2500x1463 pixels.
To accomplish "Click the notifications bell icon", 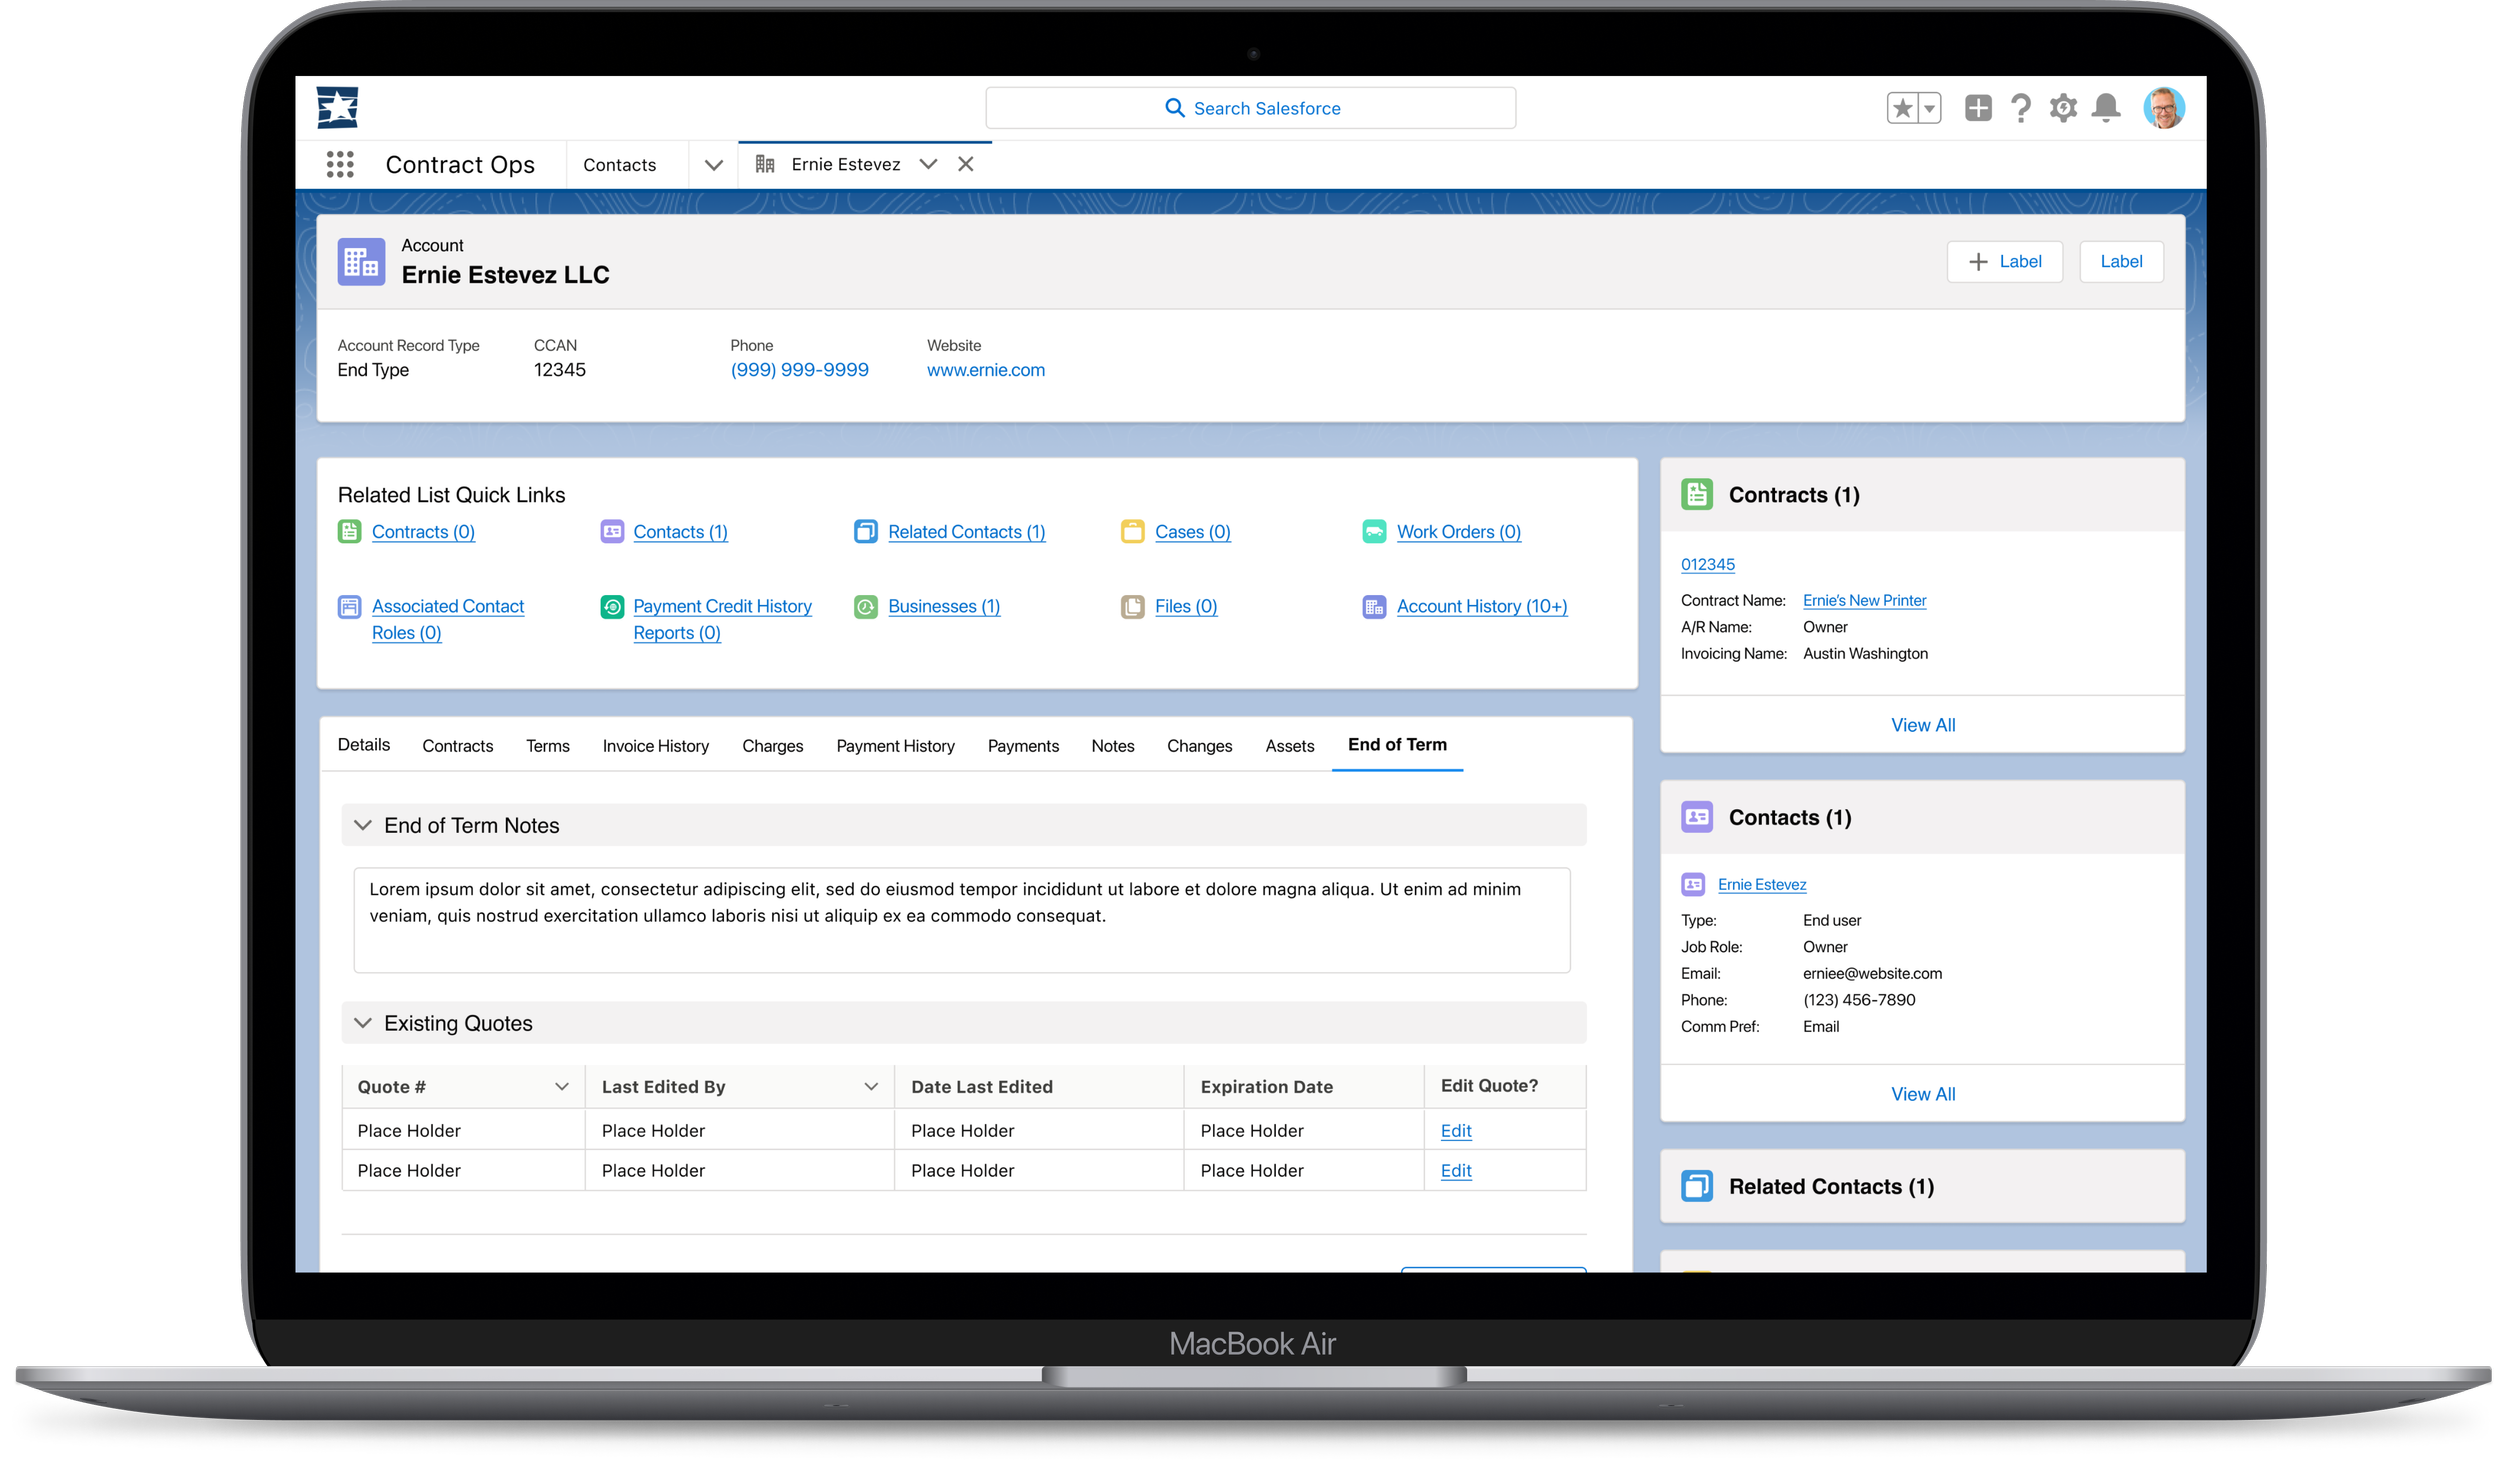I will click(2106, 108).
